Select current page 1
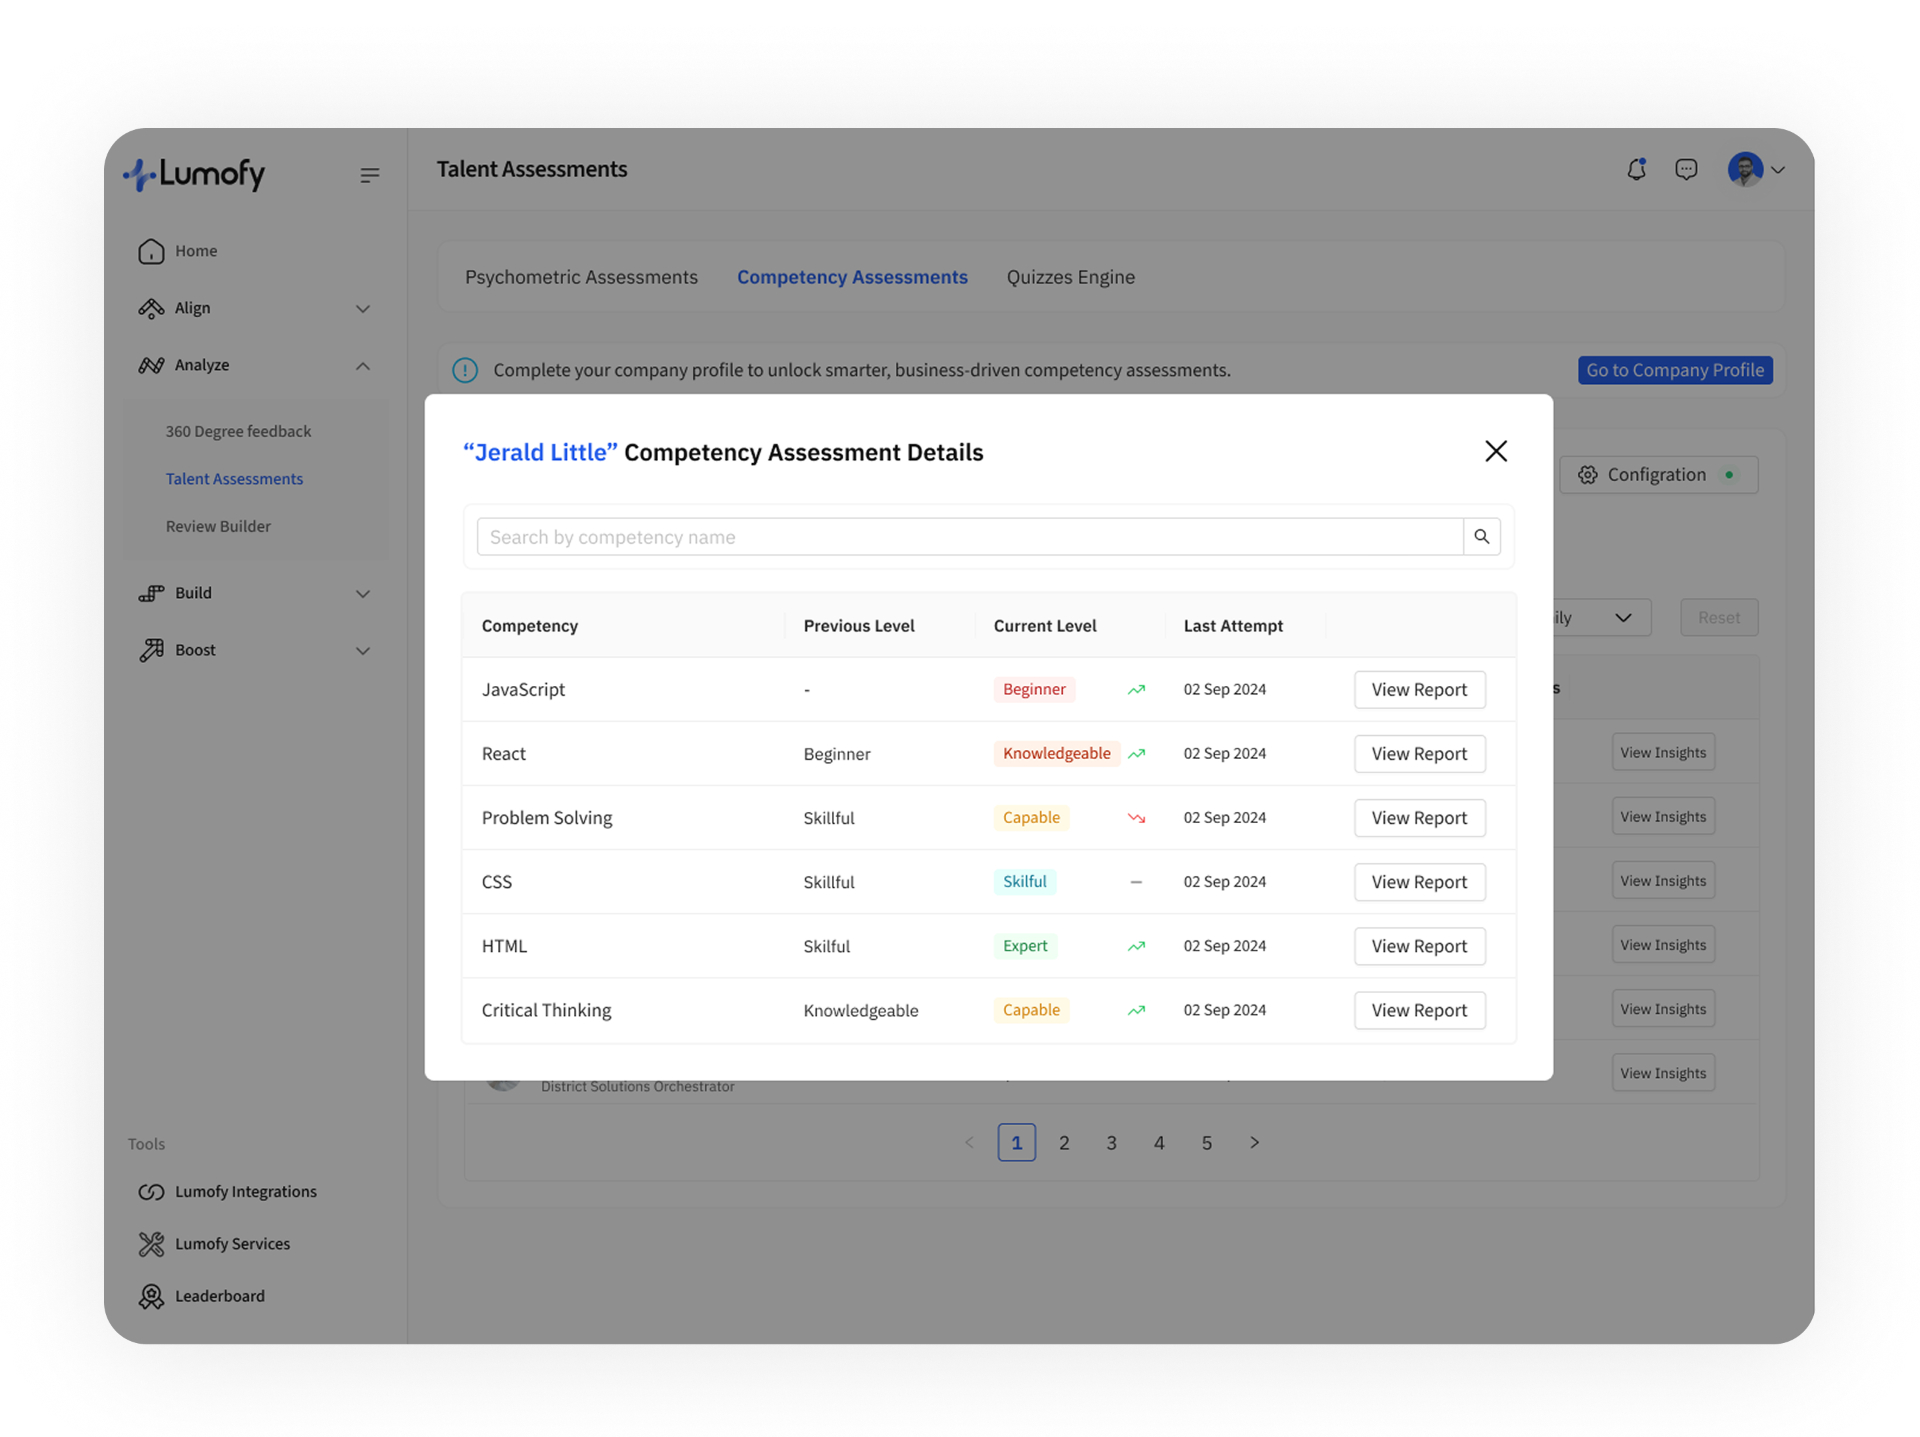 coord(1016,1142)
